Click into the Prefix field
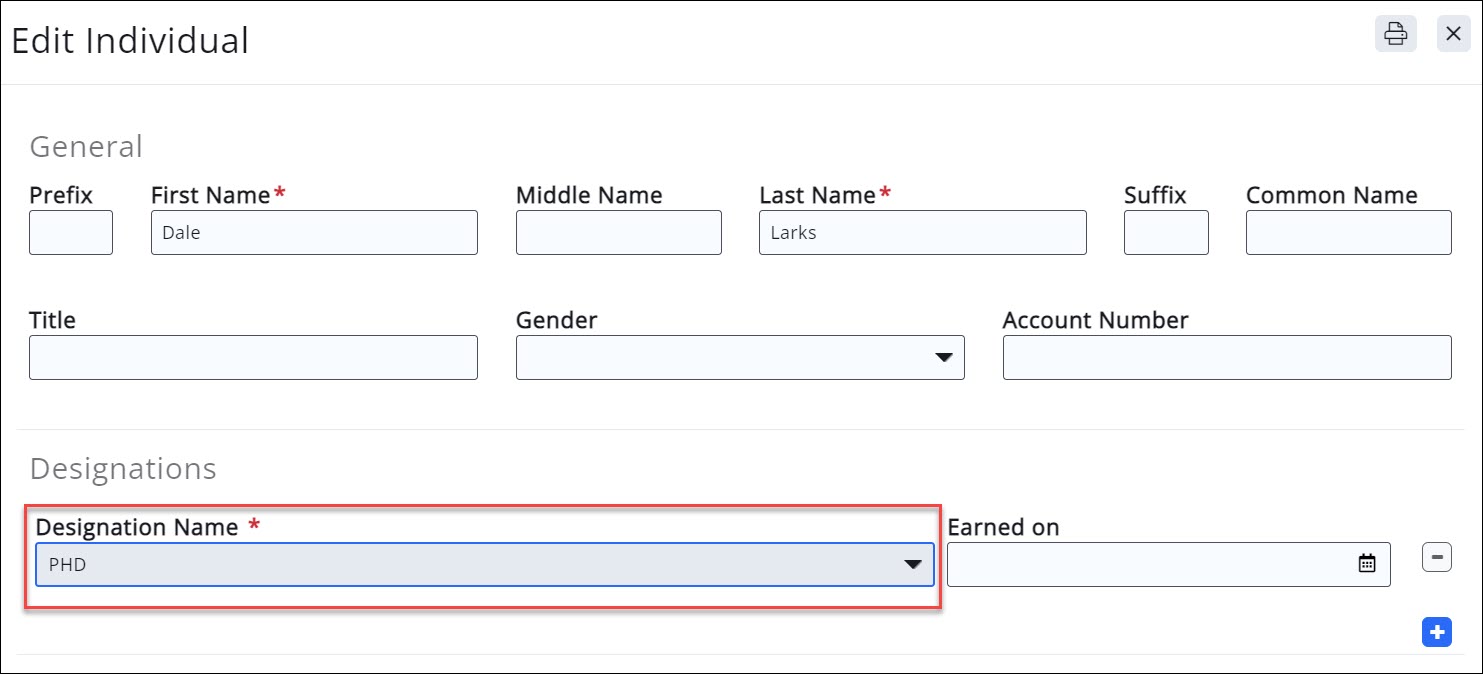The image size is (1483, 674). pyautogui.click(x=71, y=233)
